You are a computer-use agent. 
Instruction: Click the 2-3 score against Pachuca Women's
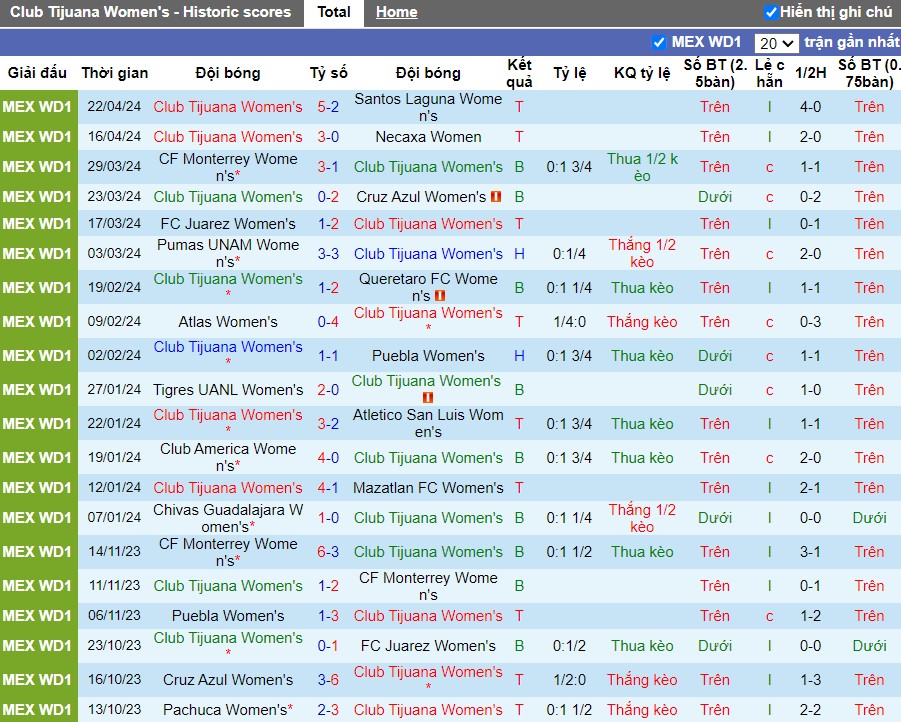click(328, 710)
